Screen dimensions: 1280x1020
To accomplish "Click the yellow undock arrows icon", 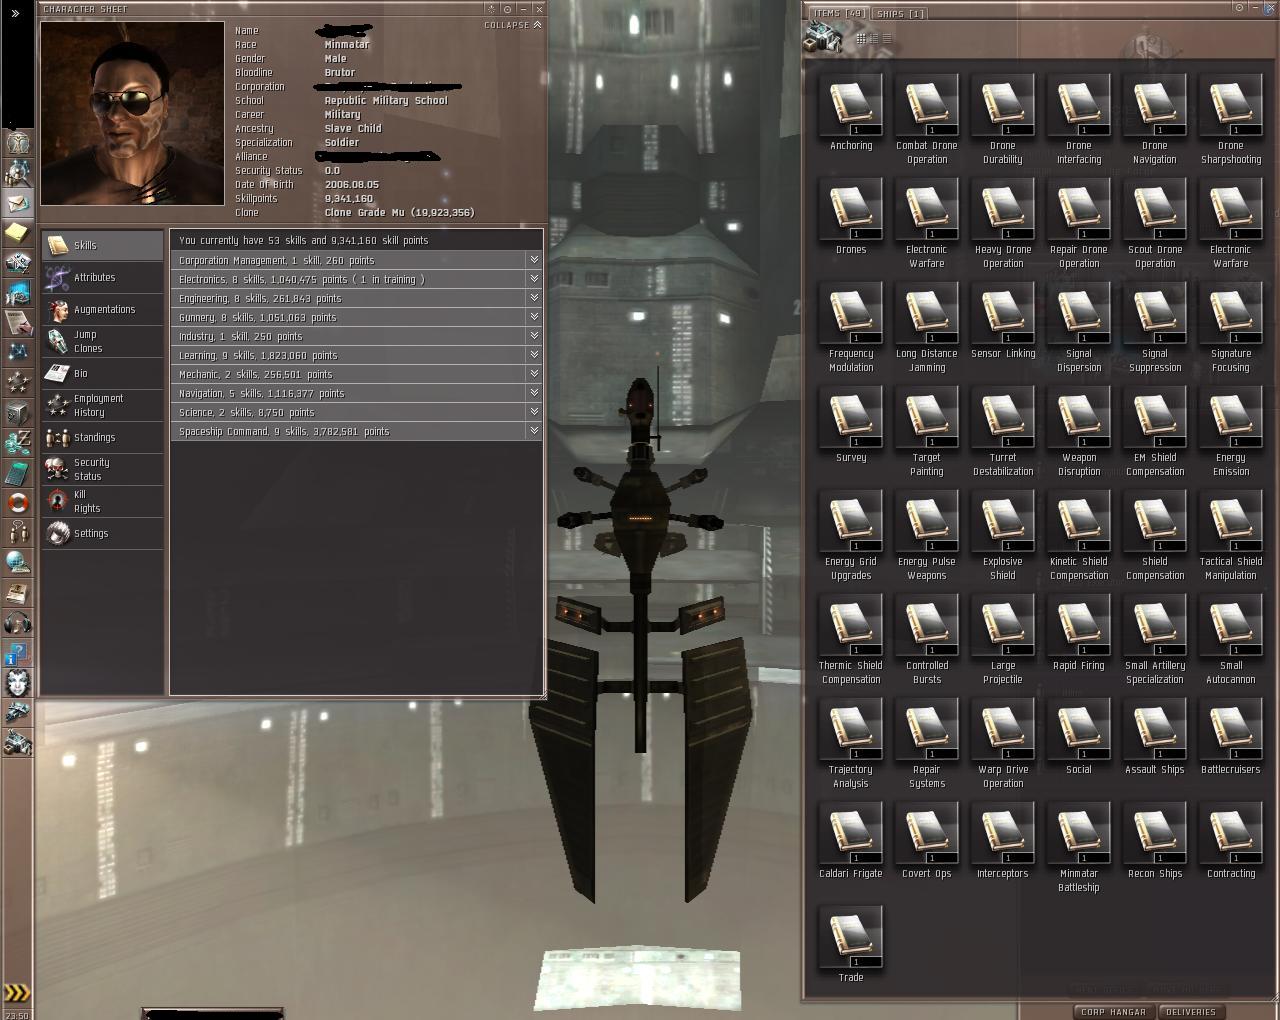I will (x=18, y=993).
